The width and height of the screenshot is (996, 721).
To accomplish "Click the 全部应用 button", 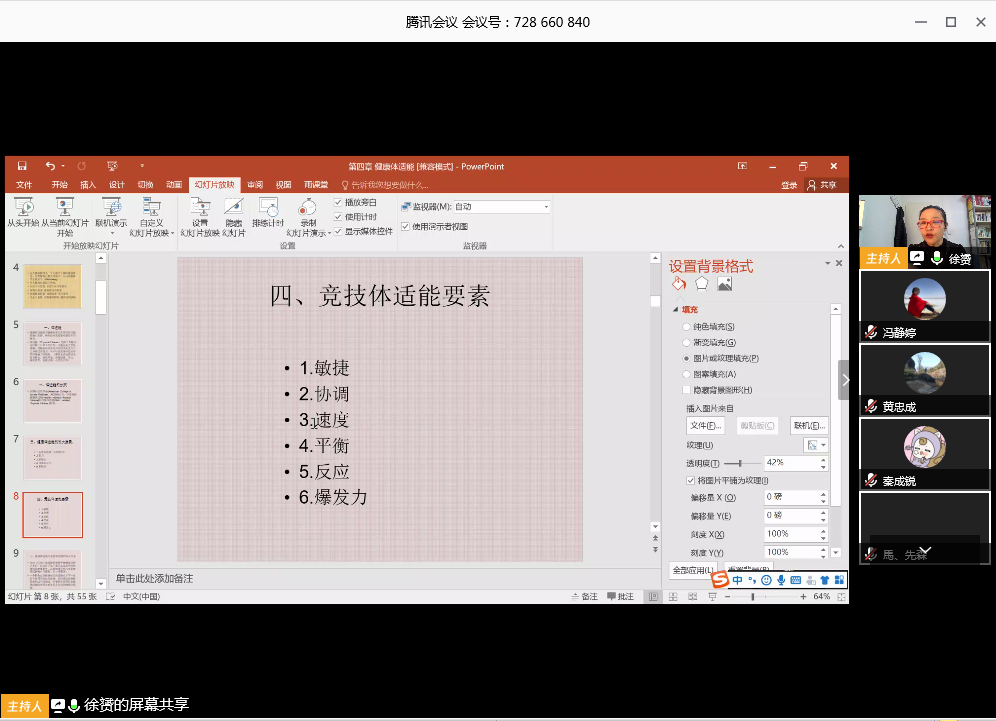I will 692,570.
